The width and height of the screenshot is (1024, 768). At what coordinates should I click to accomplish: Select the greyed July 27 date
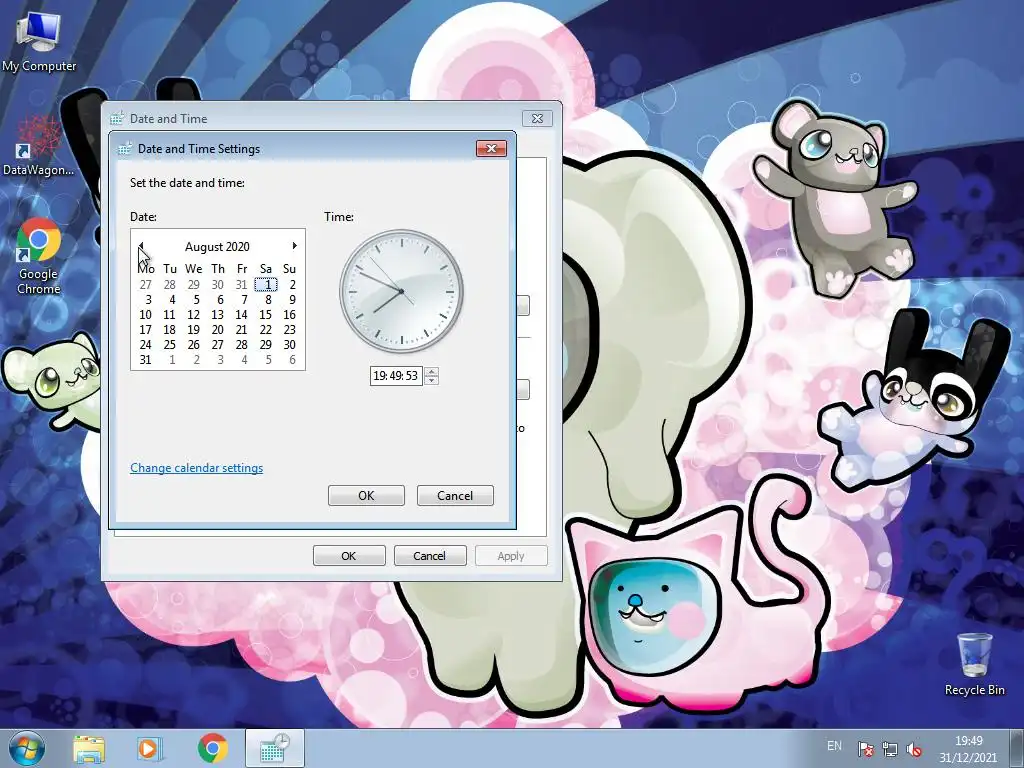click(146, 285)
